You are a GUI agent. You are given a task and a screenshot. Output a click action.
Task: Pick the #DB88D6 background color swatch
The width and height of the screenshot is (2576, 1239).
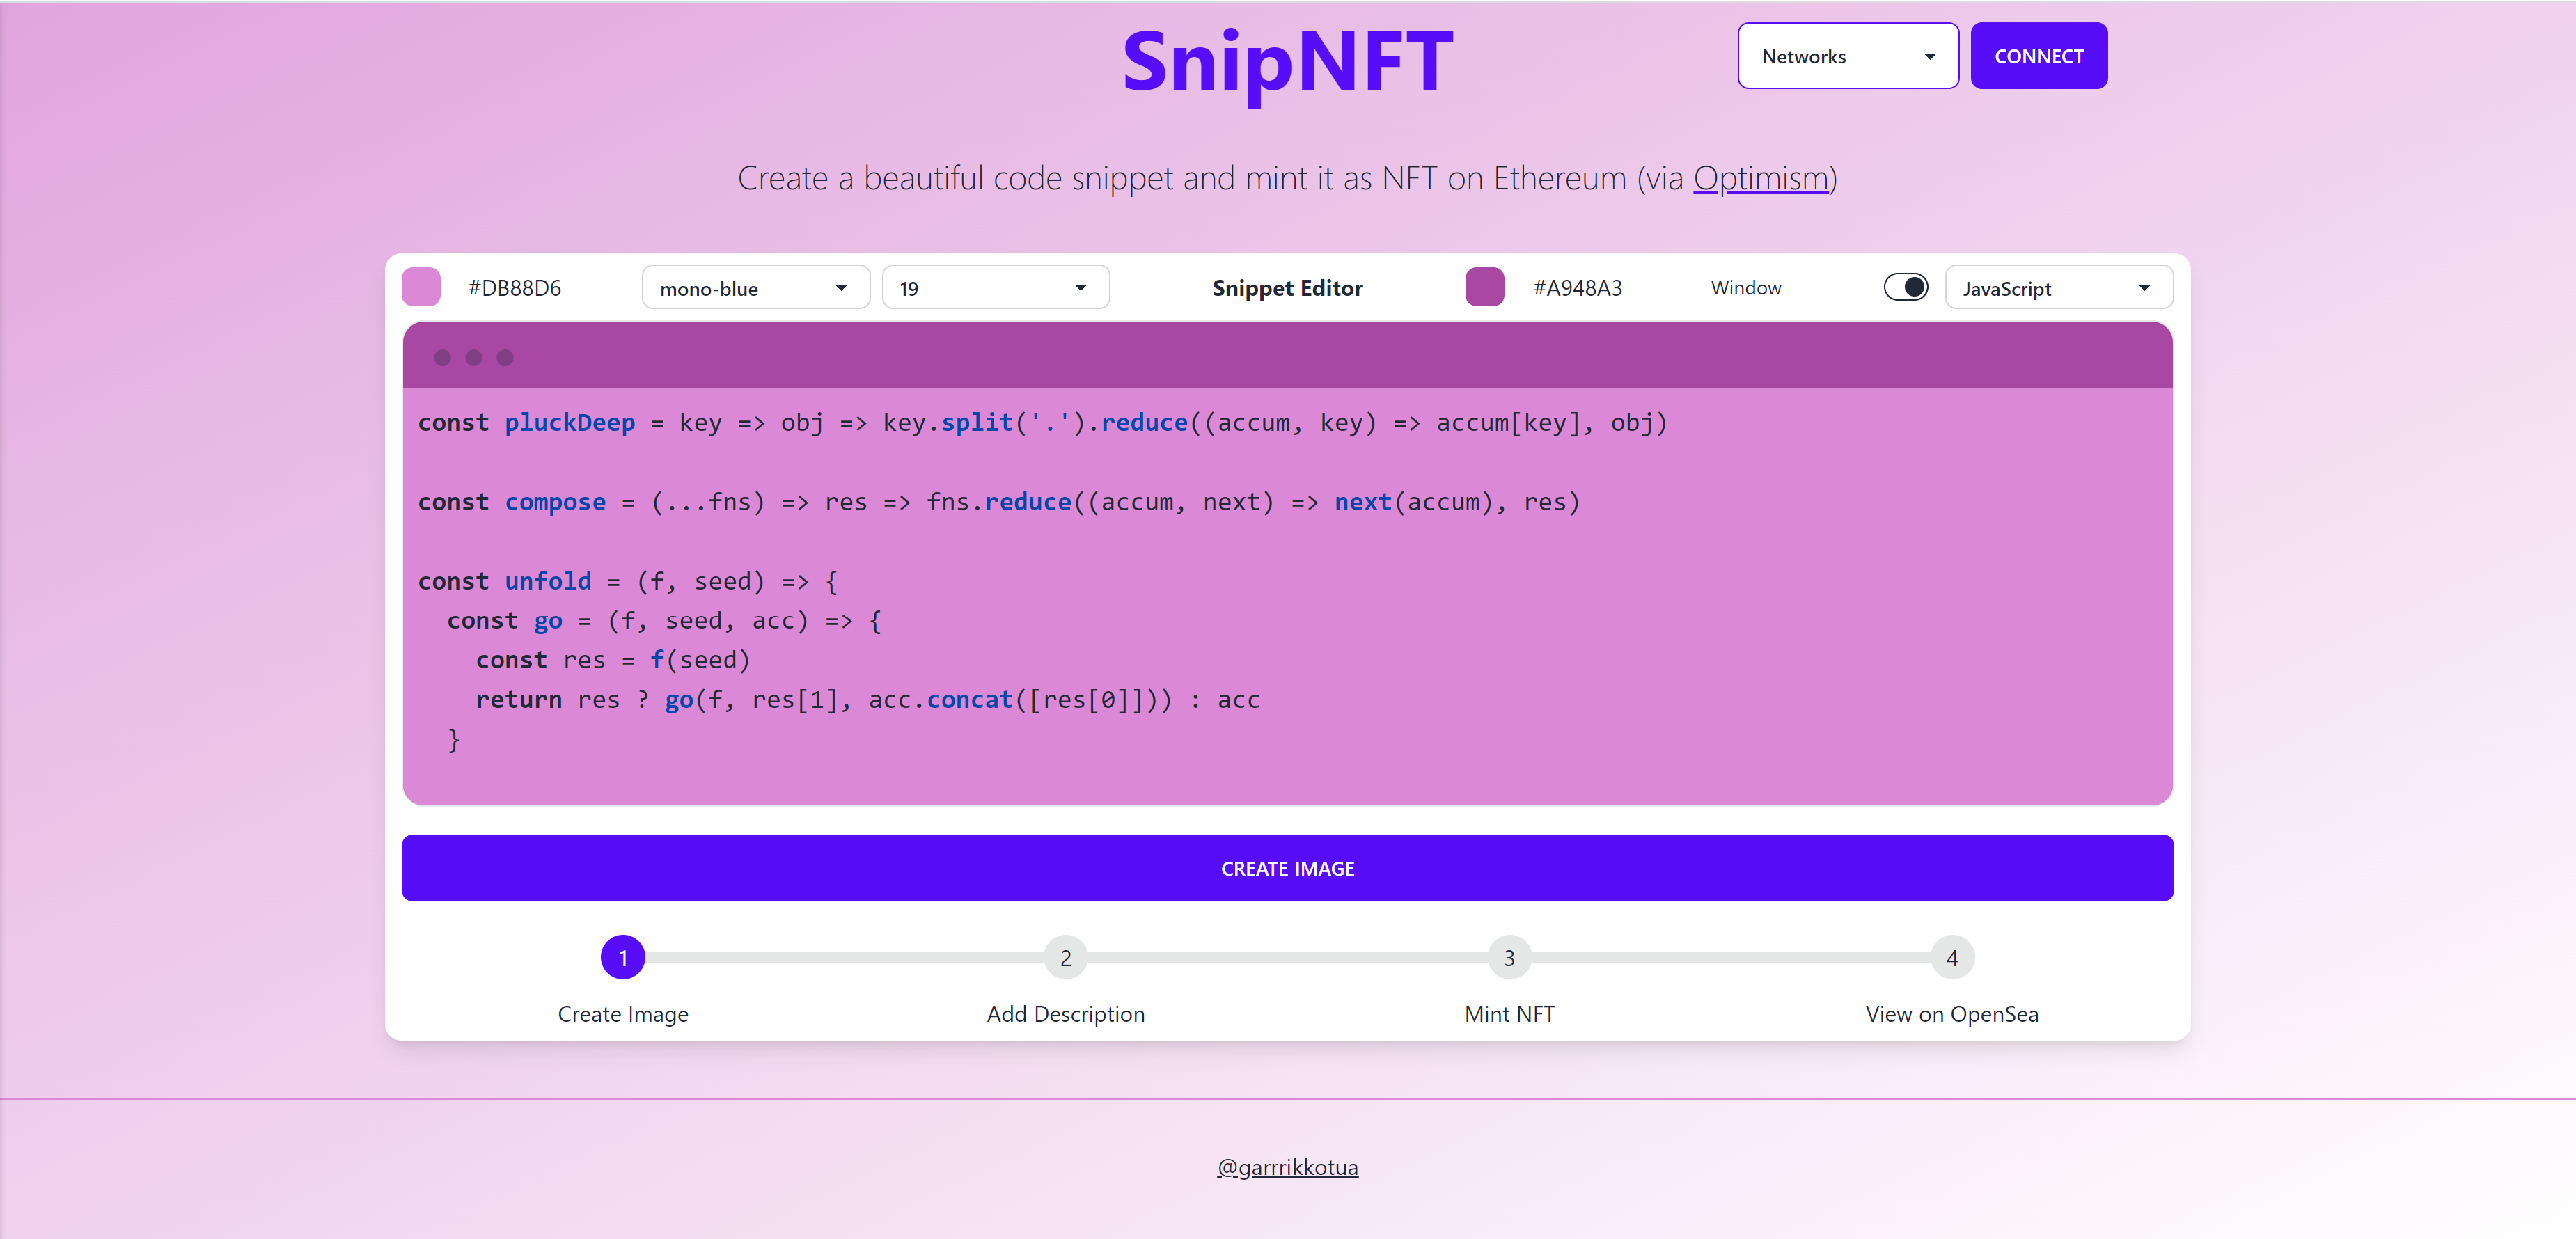pyautogui.click(x=421, y=288)
